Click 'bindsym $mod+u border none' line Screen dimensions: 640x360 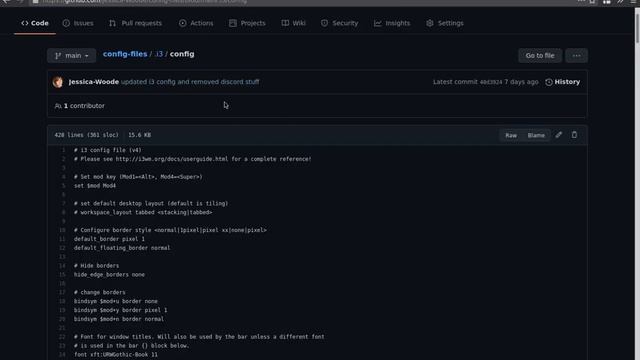tap(116, 301)
